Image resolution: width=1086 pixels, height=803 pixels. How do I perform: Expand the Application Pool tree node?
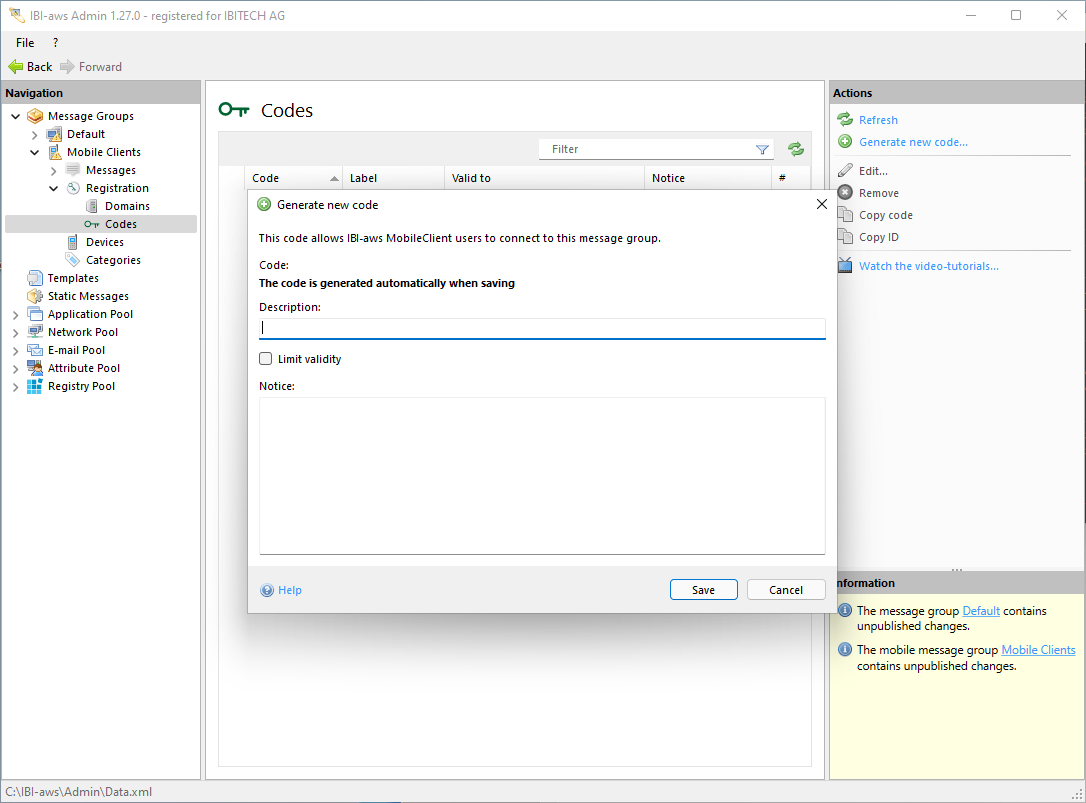coord(15,314)
